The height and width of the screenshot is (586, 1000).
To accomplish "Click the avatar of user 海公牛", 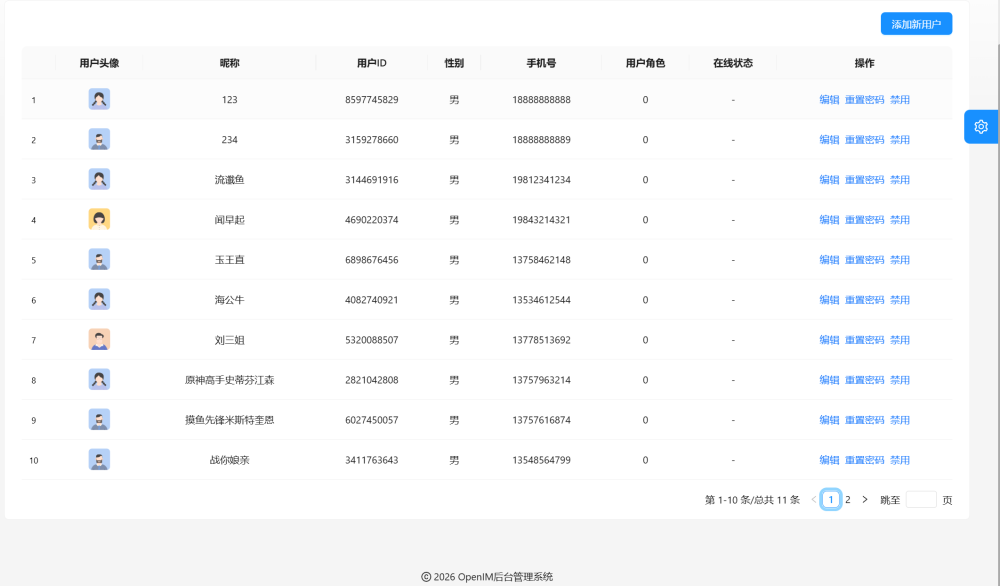I will tap(99, 299).
